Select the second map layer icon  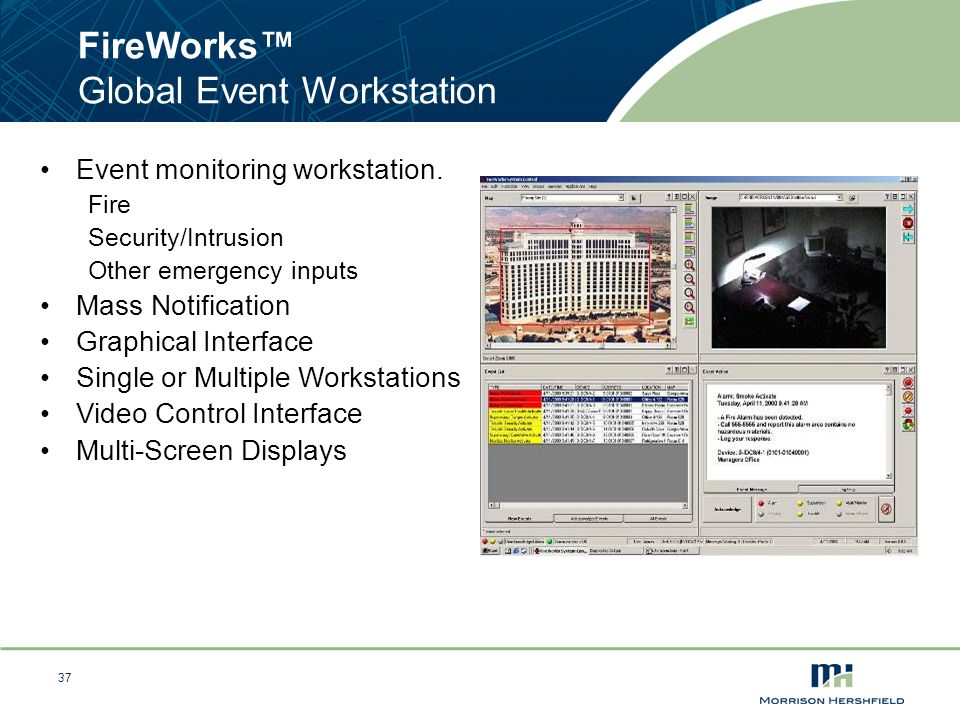[689, 223]
